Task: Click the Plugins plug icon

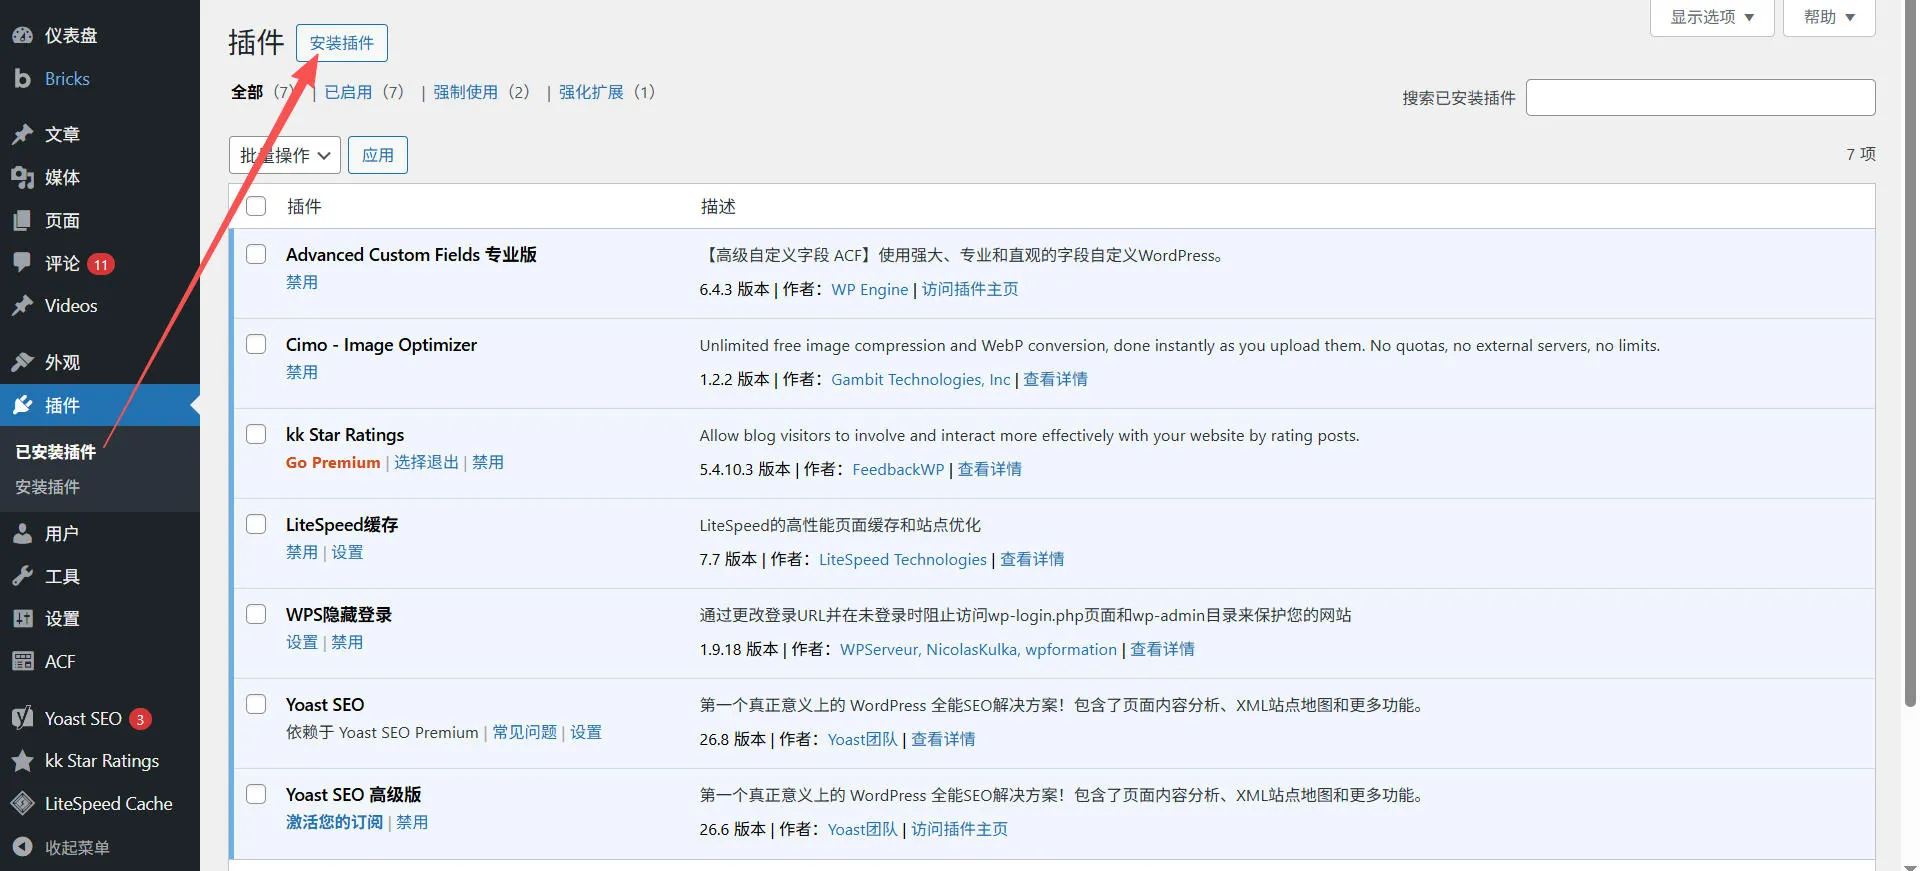Action: [x=23, y=405]
